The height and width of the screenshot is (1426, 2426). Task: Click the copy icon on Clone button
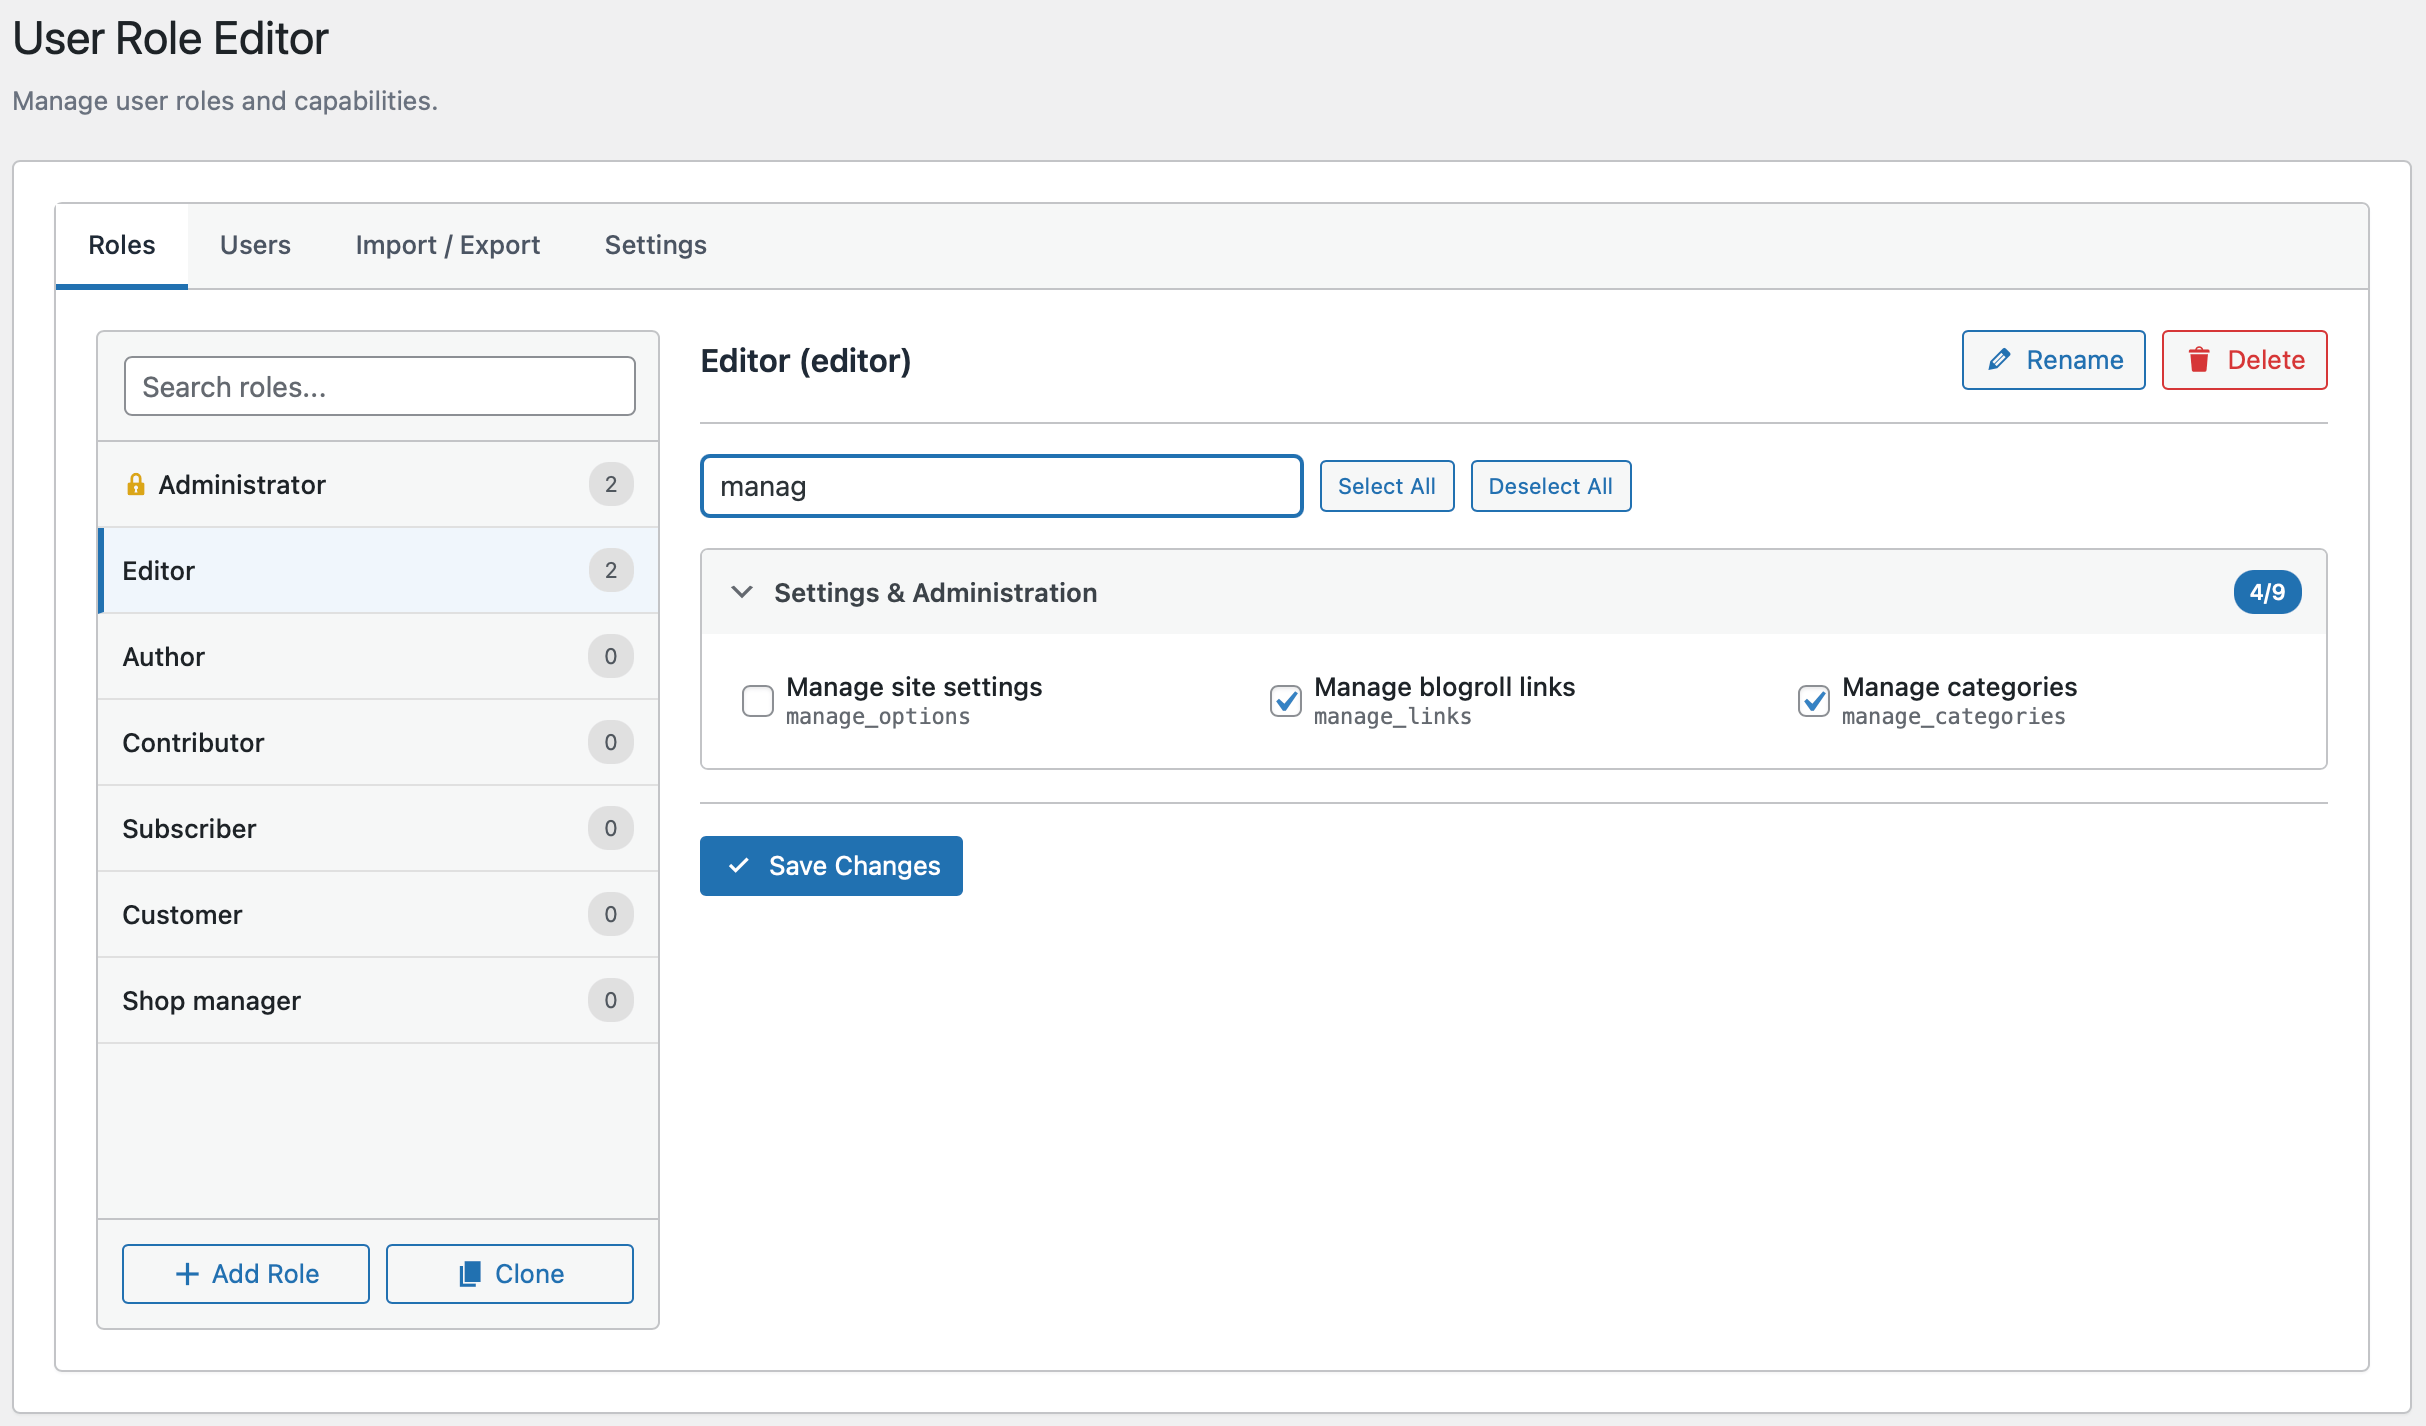click(470, 1274)
